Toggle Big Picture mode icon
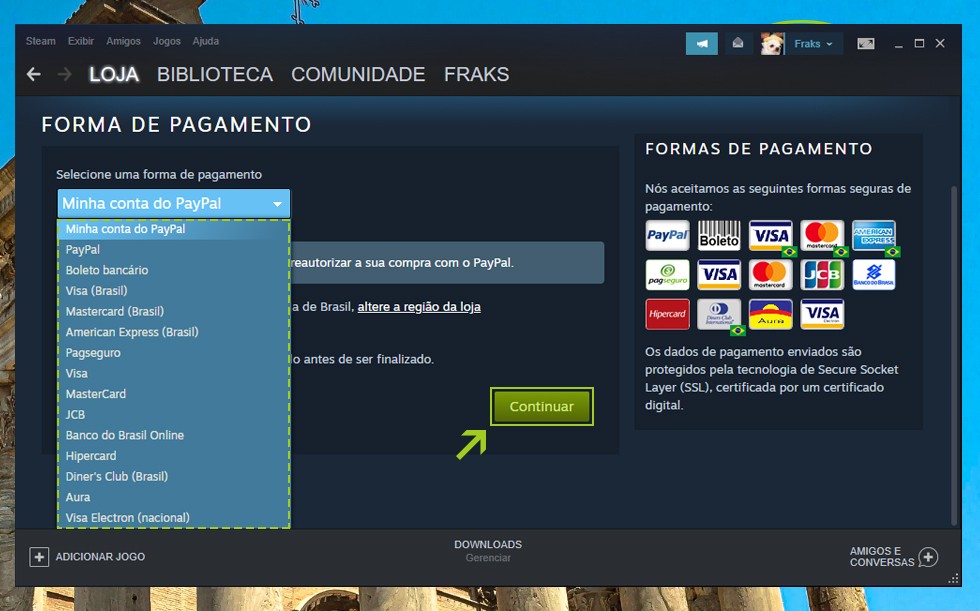The height and width of the screenshot is (611, 980). (x=866, y=44)
